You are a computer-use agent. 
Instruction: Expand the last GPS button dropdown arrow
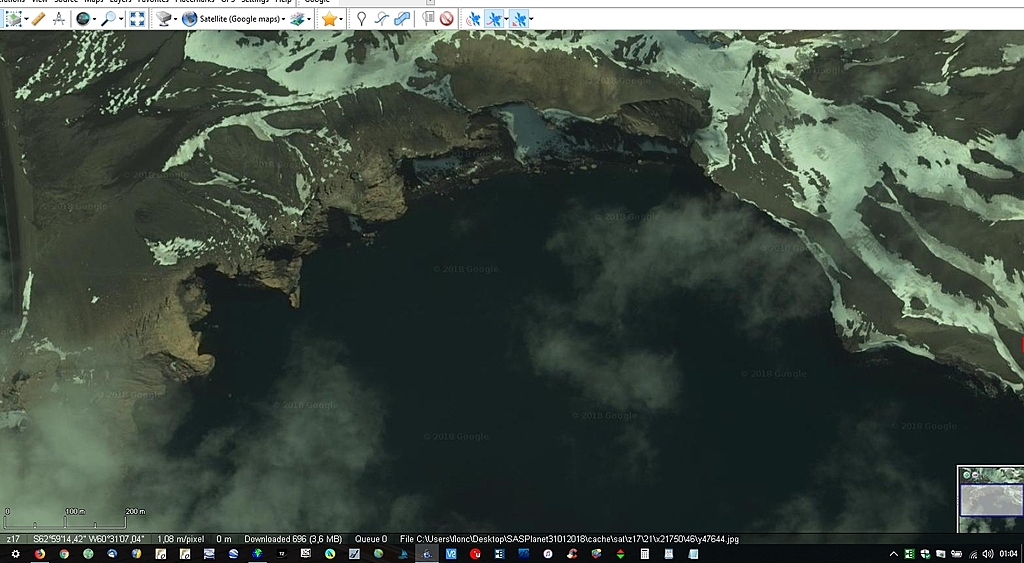pyautogui.click(x=531, y=19)
